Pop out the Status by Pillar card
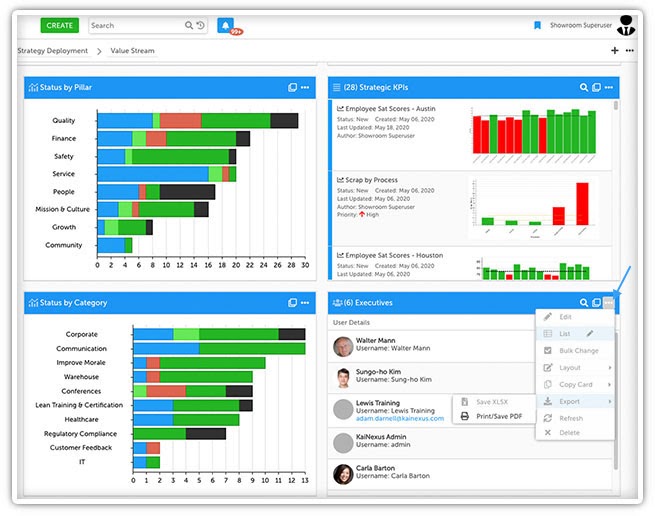The height and width of the screenshot is (516, 655). tap(292, 87)
